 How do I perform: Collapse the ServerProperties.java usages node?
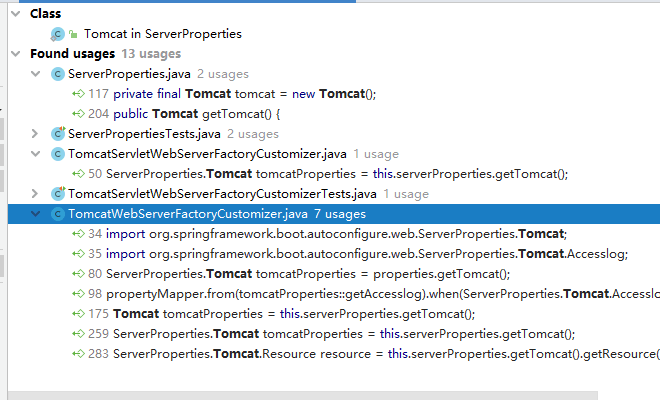[x=35, y=74]
